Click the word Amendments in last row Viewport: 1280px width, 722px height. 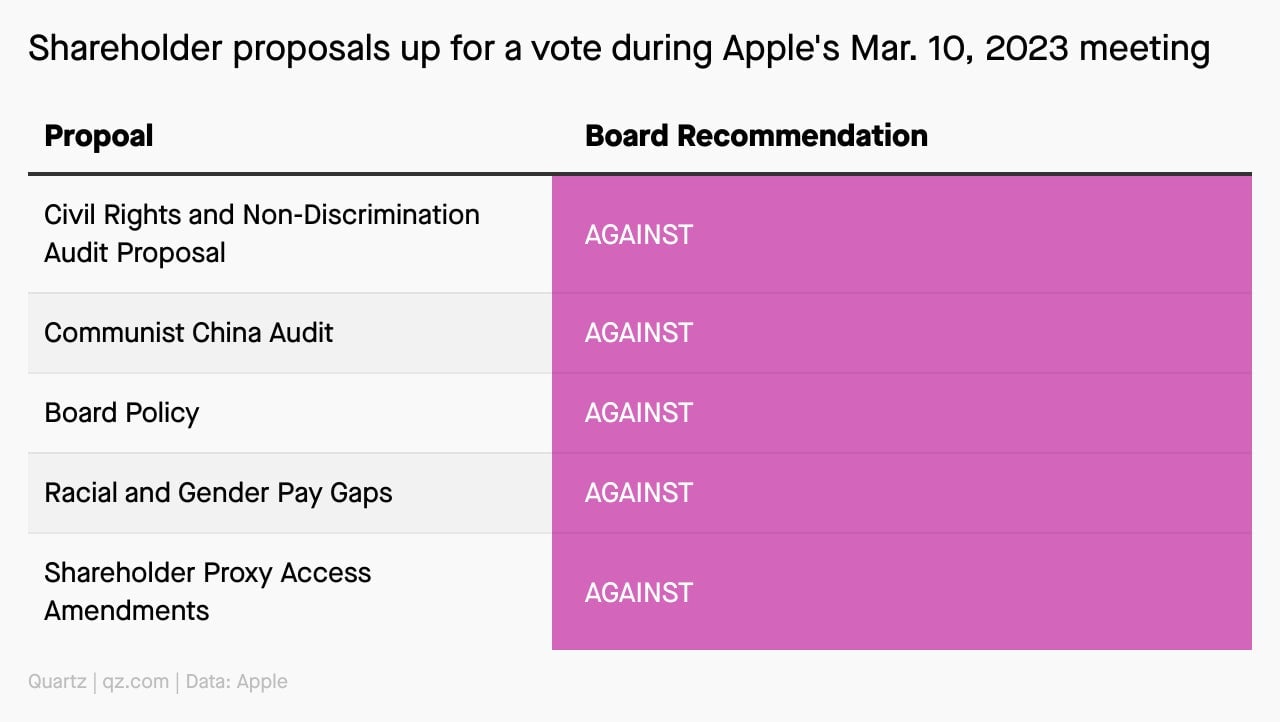click(x=127, y=611)
